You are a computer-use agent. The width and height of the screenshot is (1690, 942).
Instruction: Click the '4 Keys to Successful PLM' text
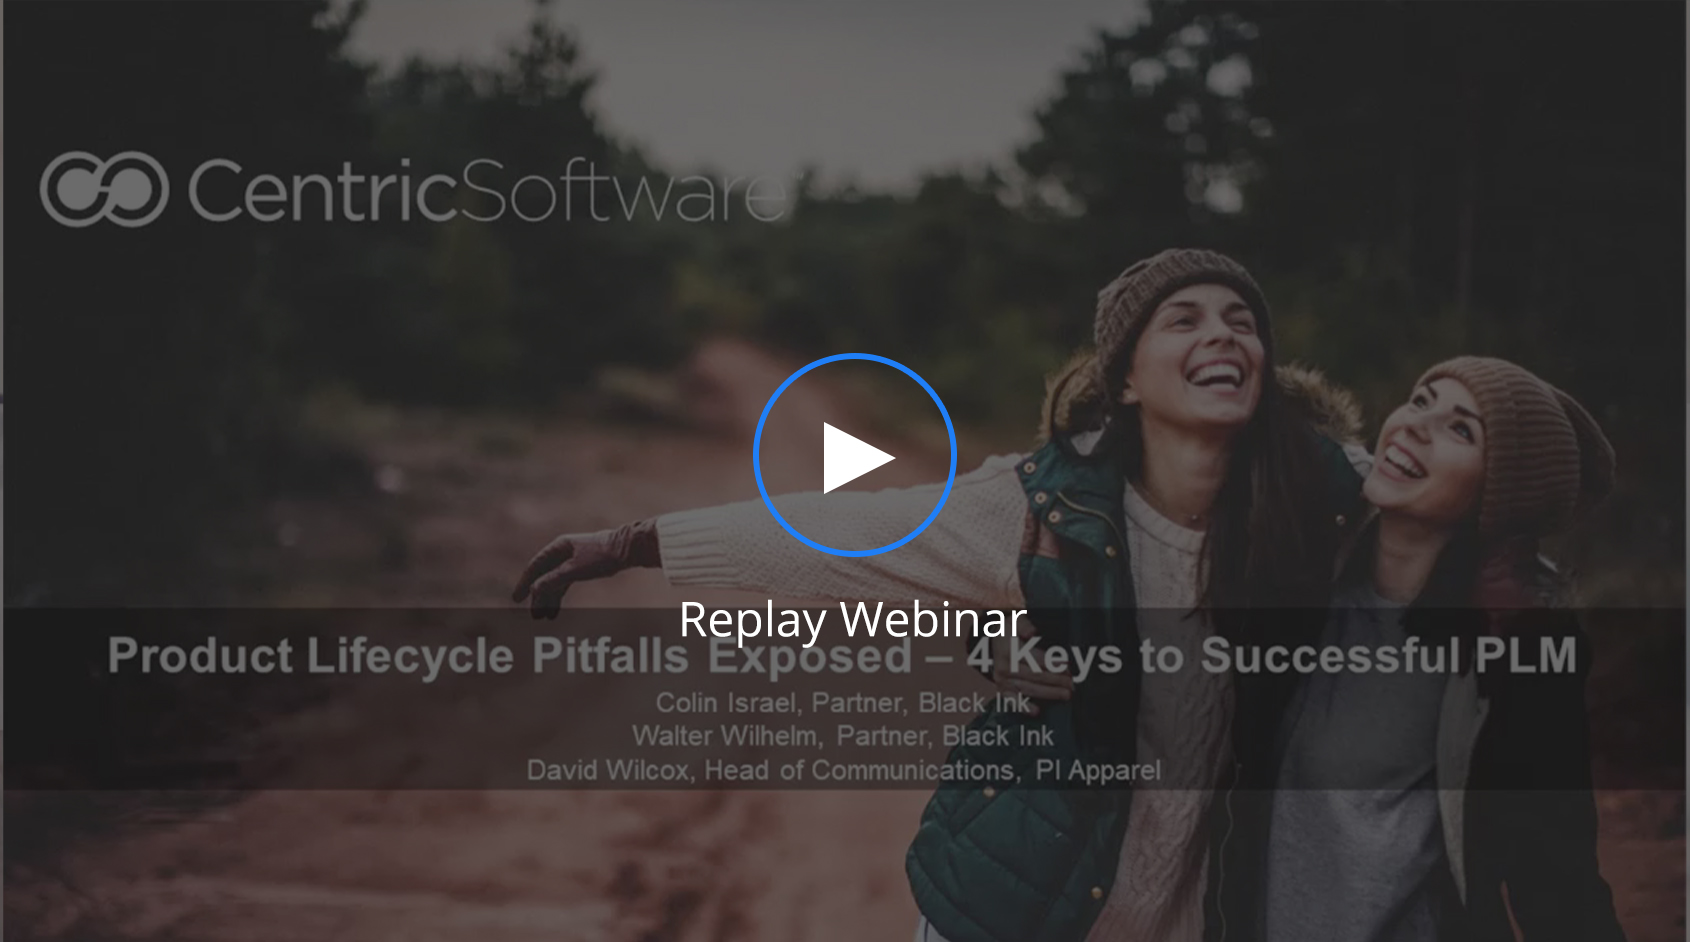point(1270,657)
